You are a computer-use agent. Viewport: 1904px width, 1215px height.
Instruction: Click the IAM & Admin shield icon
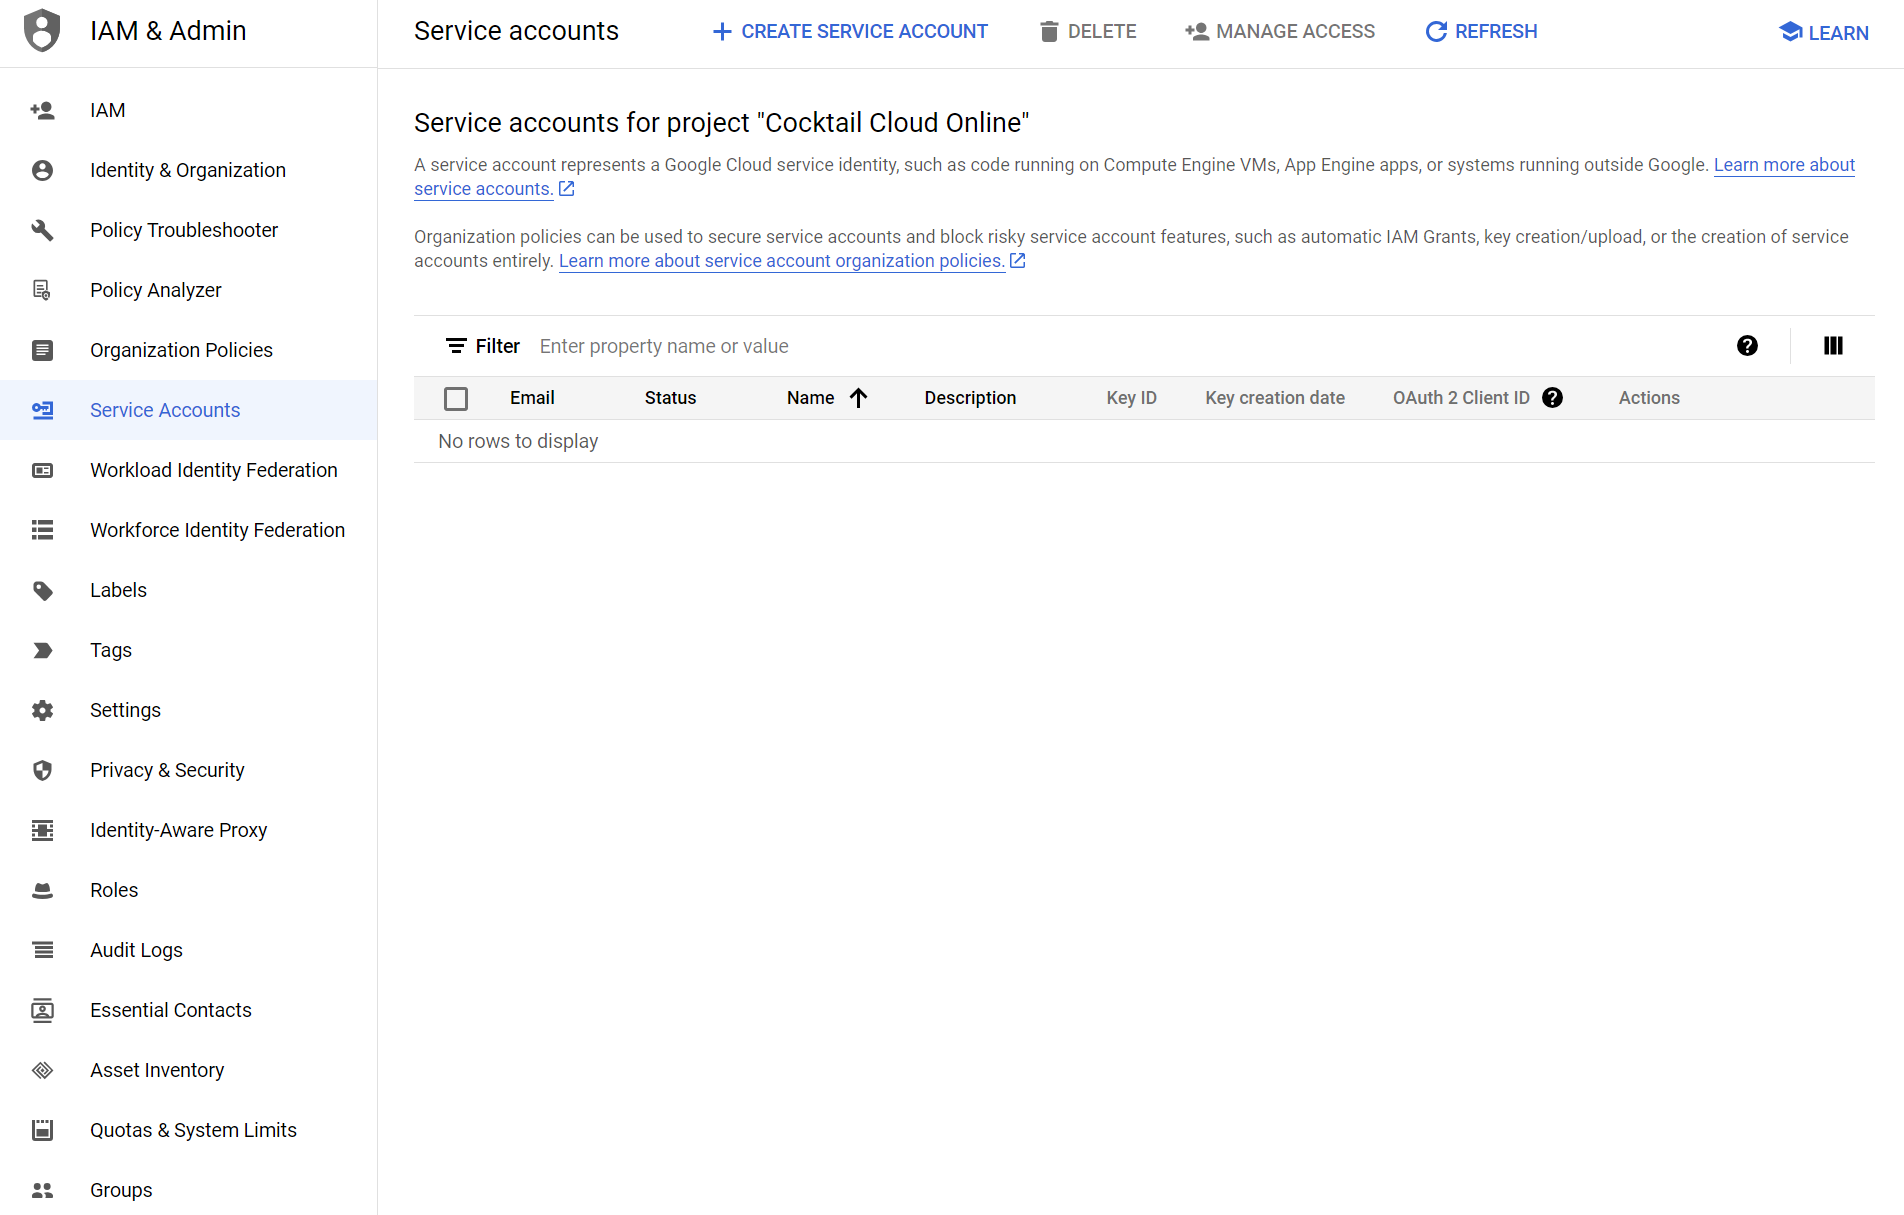pos(42,31)
